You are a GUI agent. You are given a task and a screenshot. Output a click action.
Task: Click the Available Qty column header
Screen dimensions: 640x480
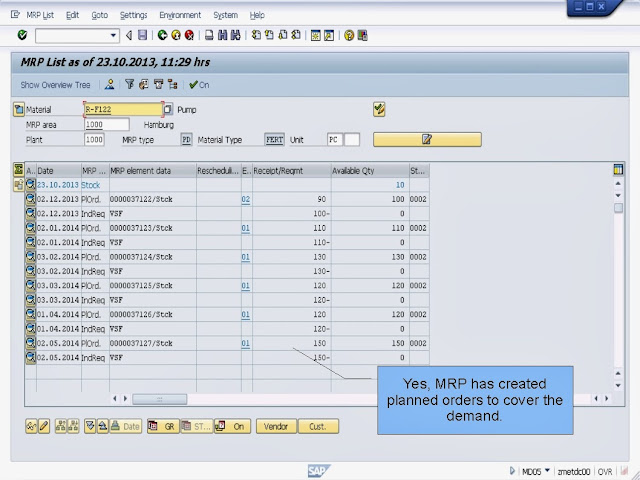pyautogui.click(x=370, y=171)
